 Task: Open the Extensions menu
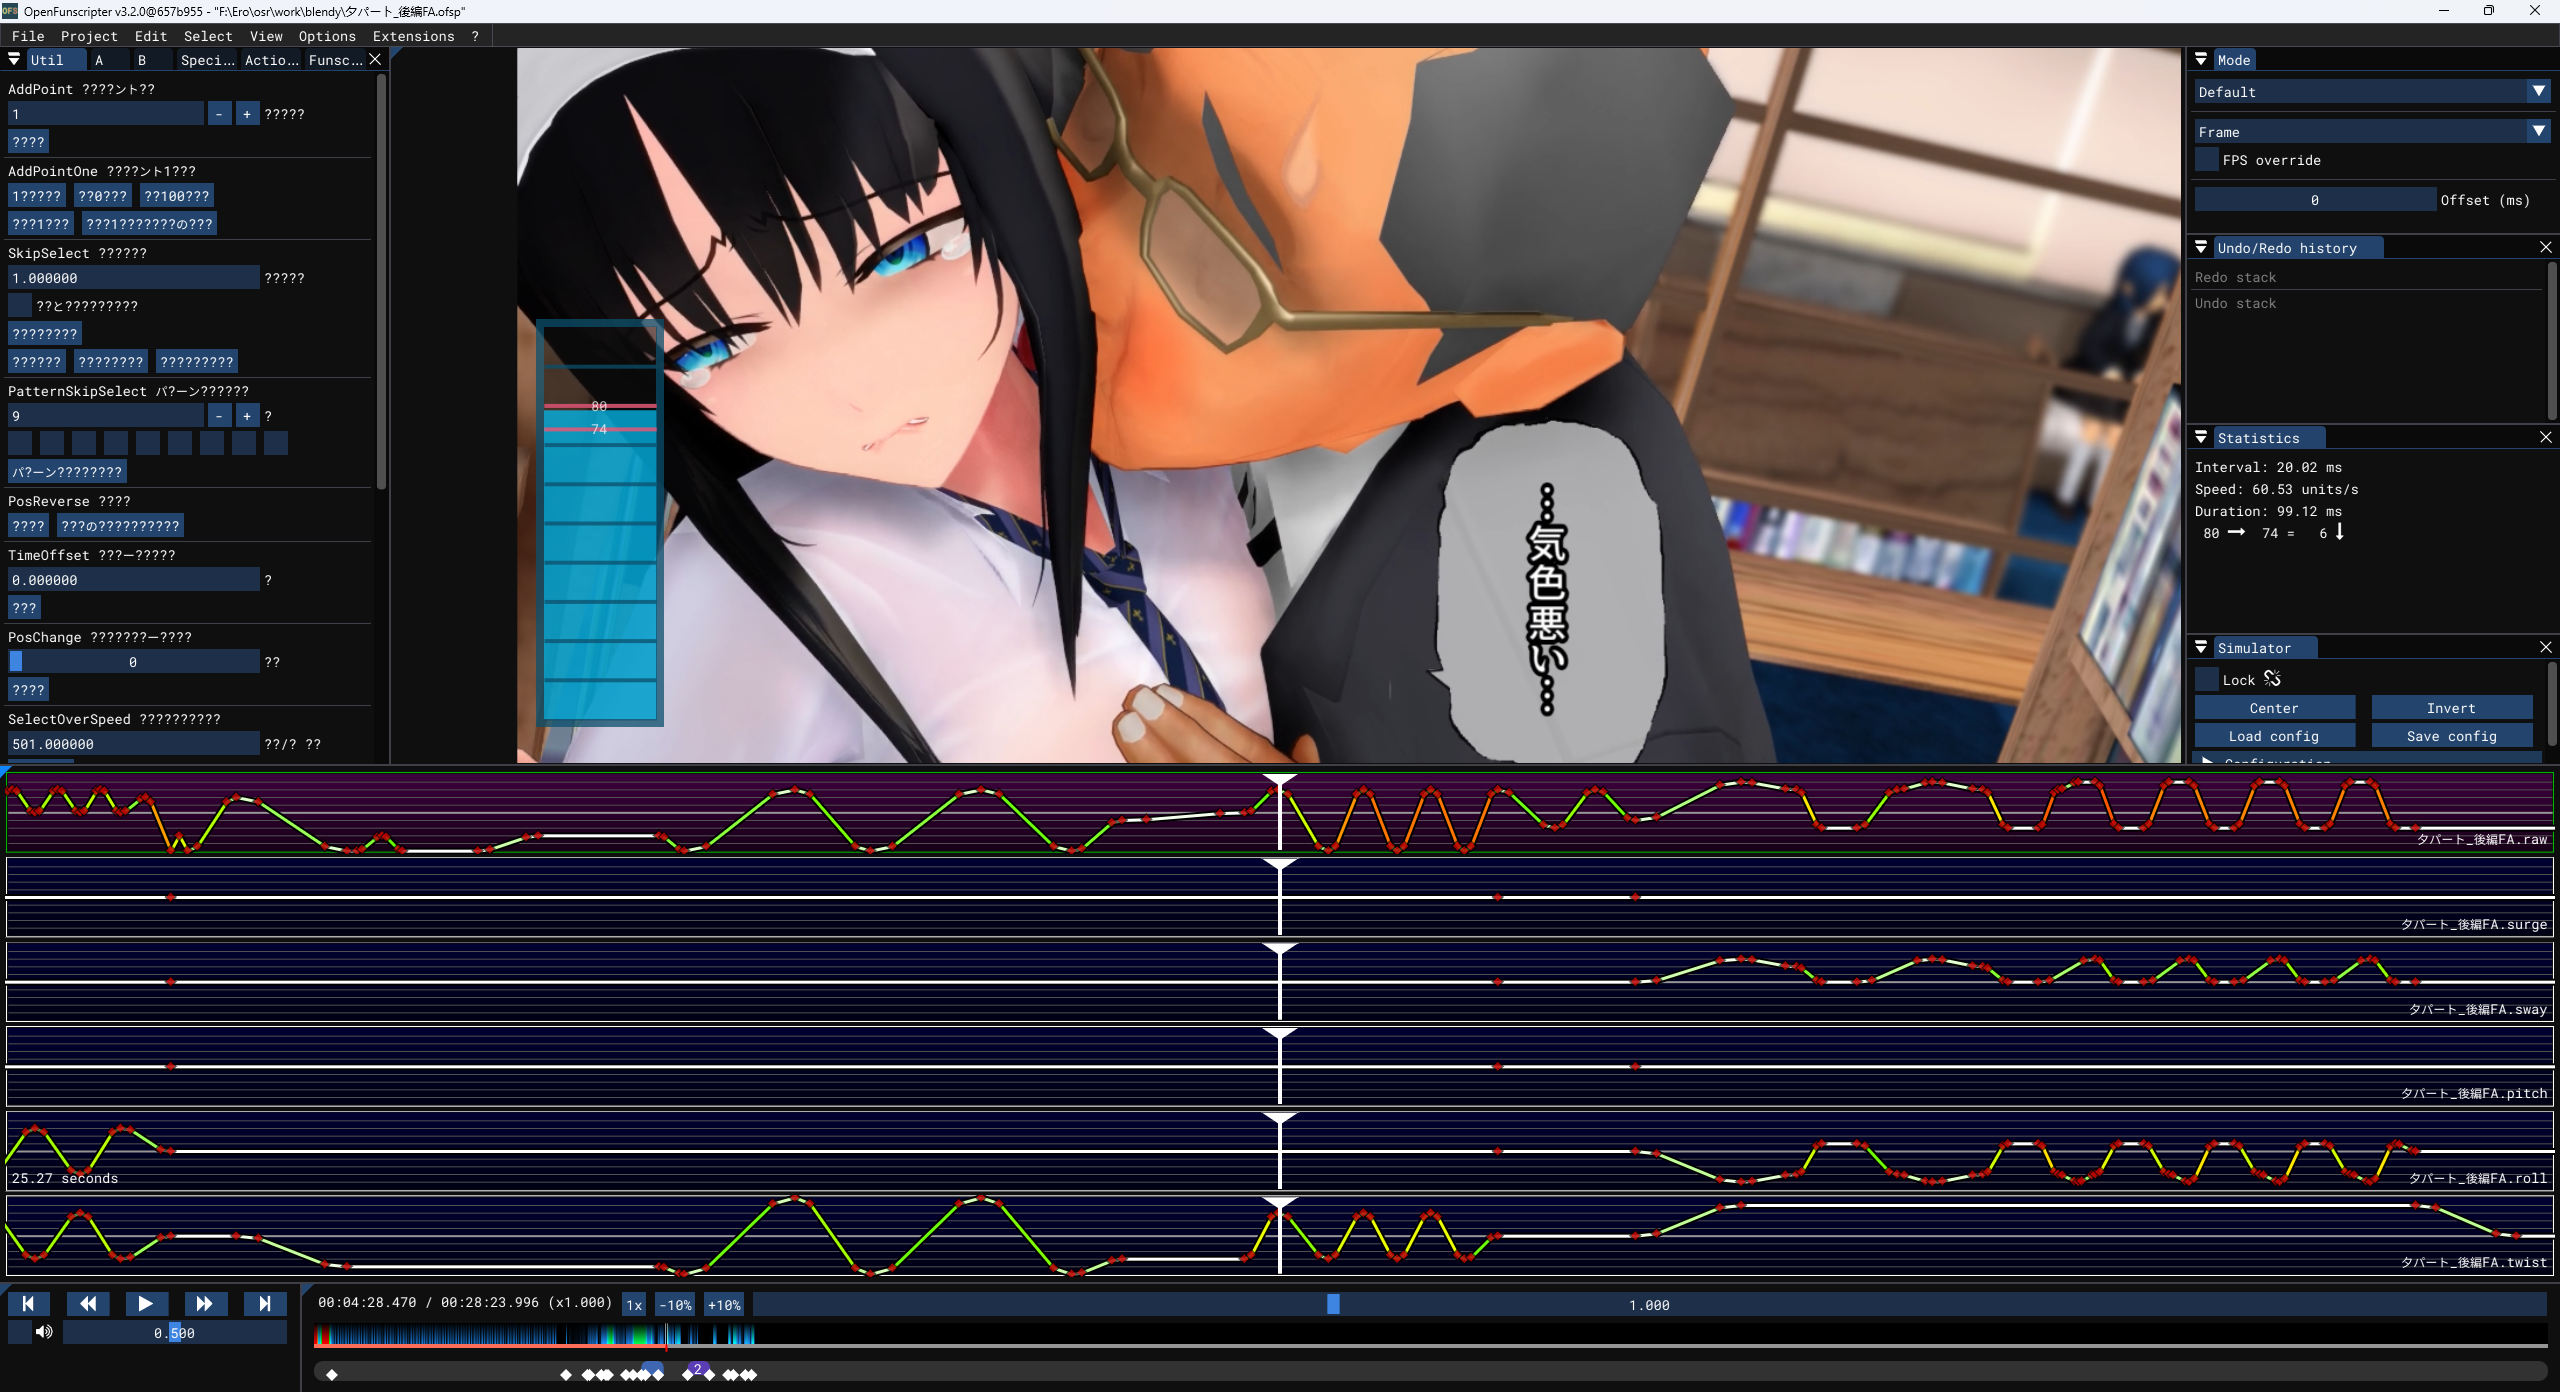(413, 36)
